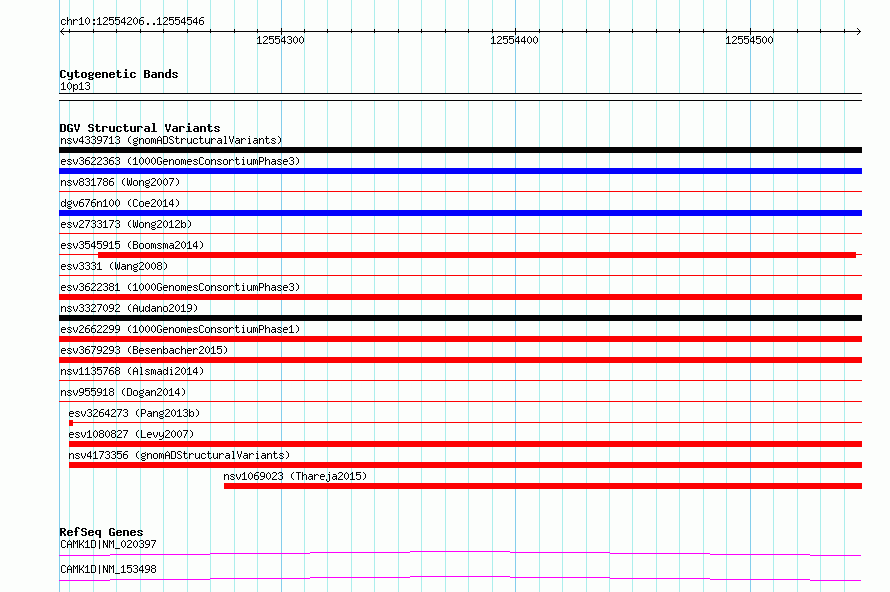
Task: Open nsv3327092 (Audano2019) variant
Action: 129,308
